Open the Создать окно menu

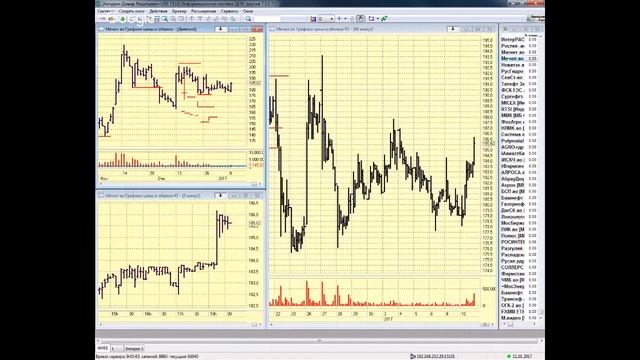(132, 11)
